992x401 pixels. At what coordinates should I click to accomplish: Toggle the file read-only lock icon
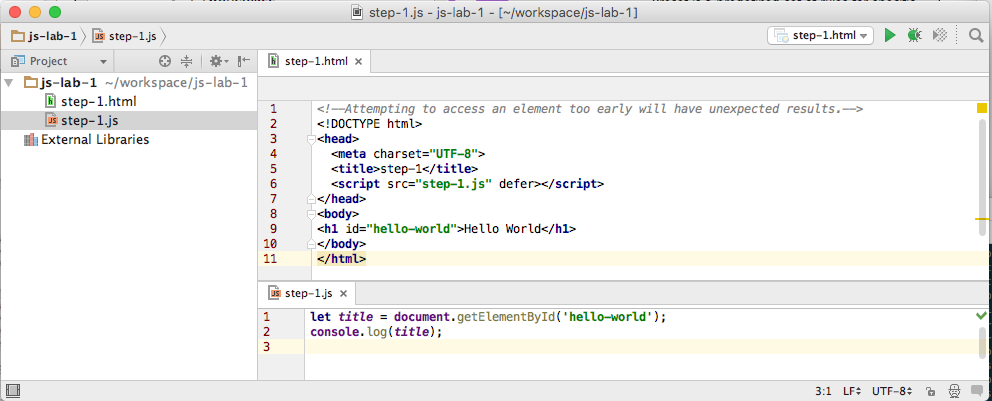click(x=930, y=392)
